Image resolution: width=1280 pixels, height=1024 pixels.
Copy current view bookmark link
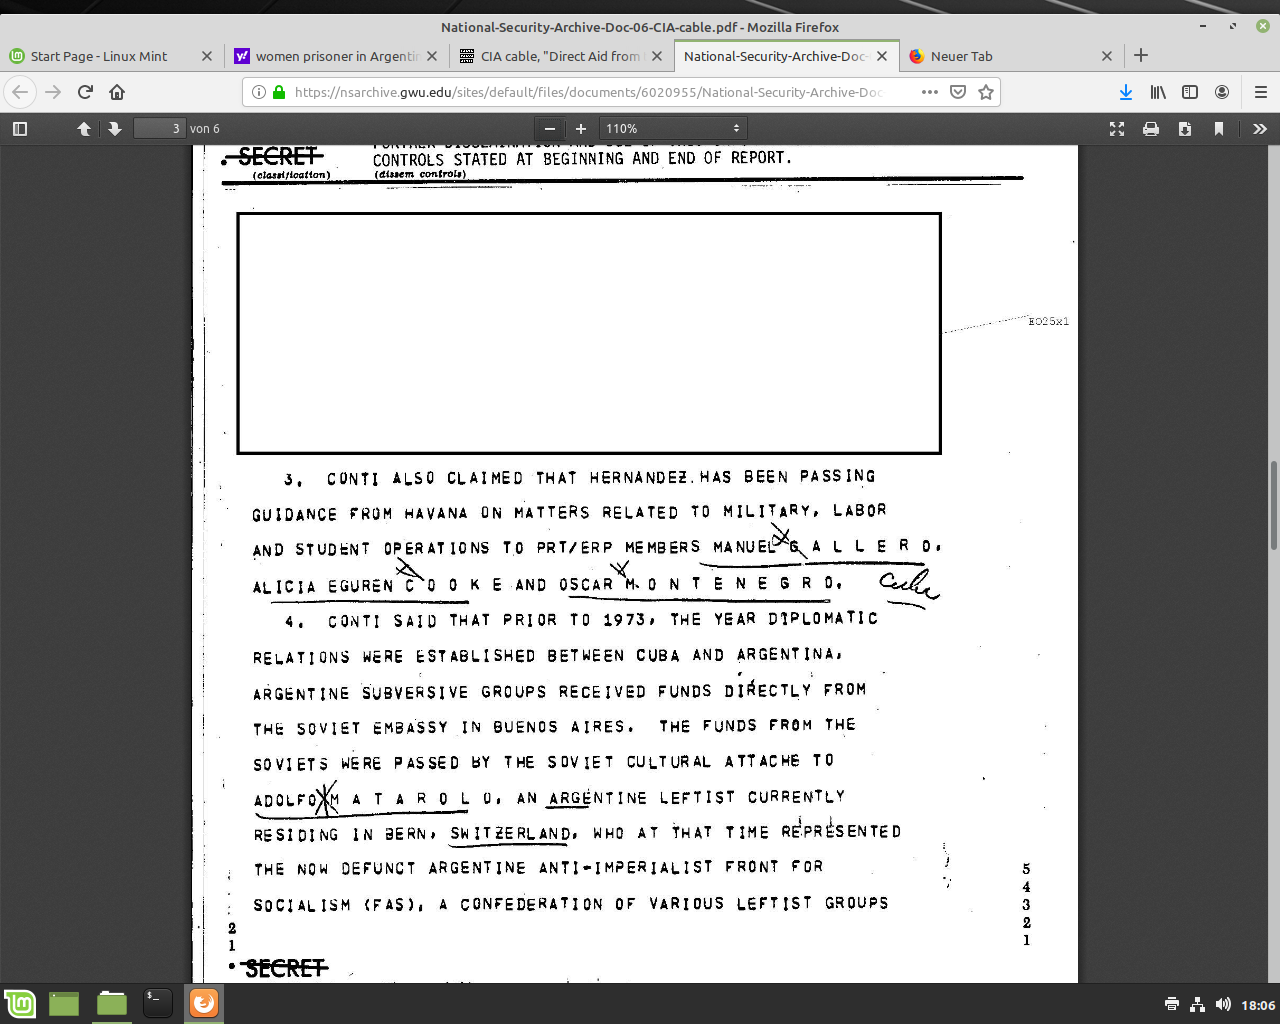pos(1219,128)
